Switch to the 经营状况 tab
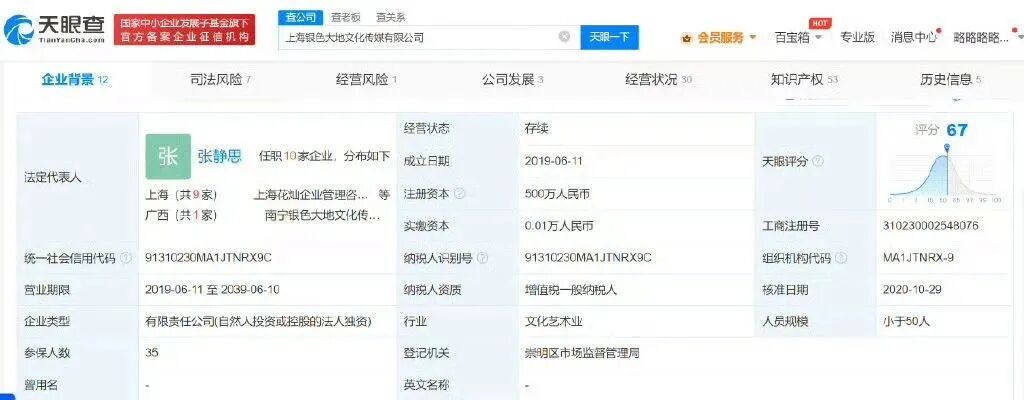1024x400 pixels. 659,80
